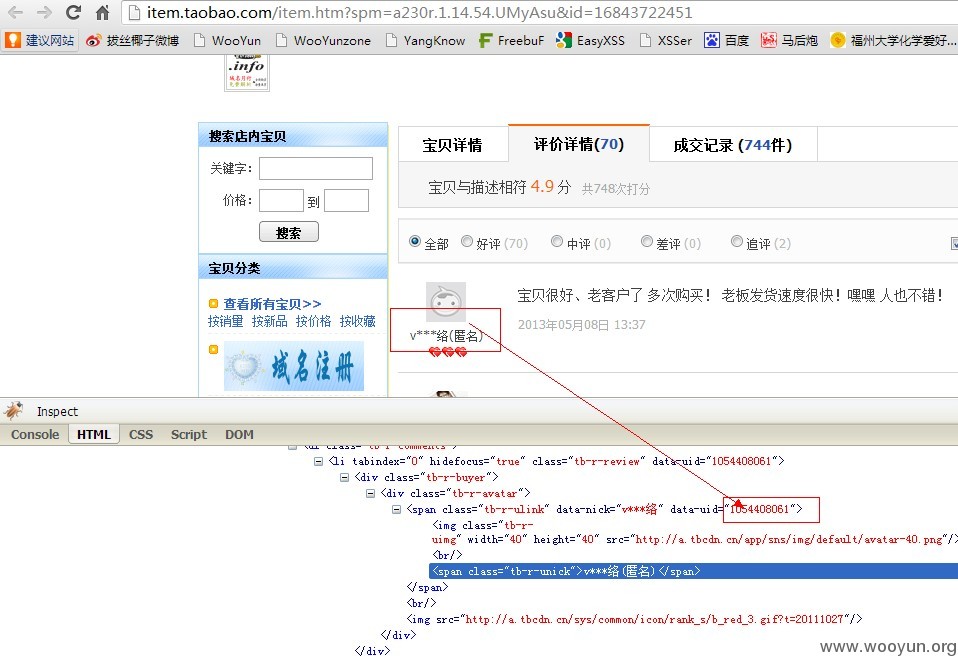958x656 pixels.
Task: Select the 追评 (2) radio button
Action: [x=737, y=241]
